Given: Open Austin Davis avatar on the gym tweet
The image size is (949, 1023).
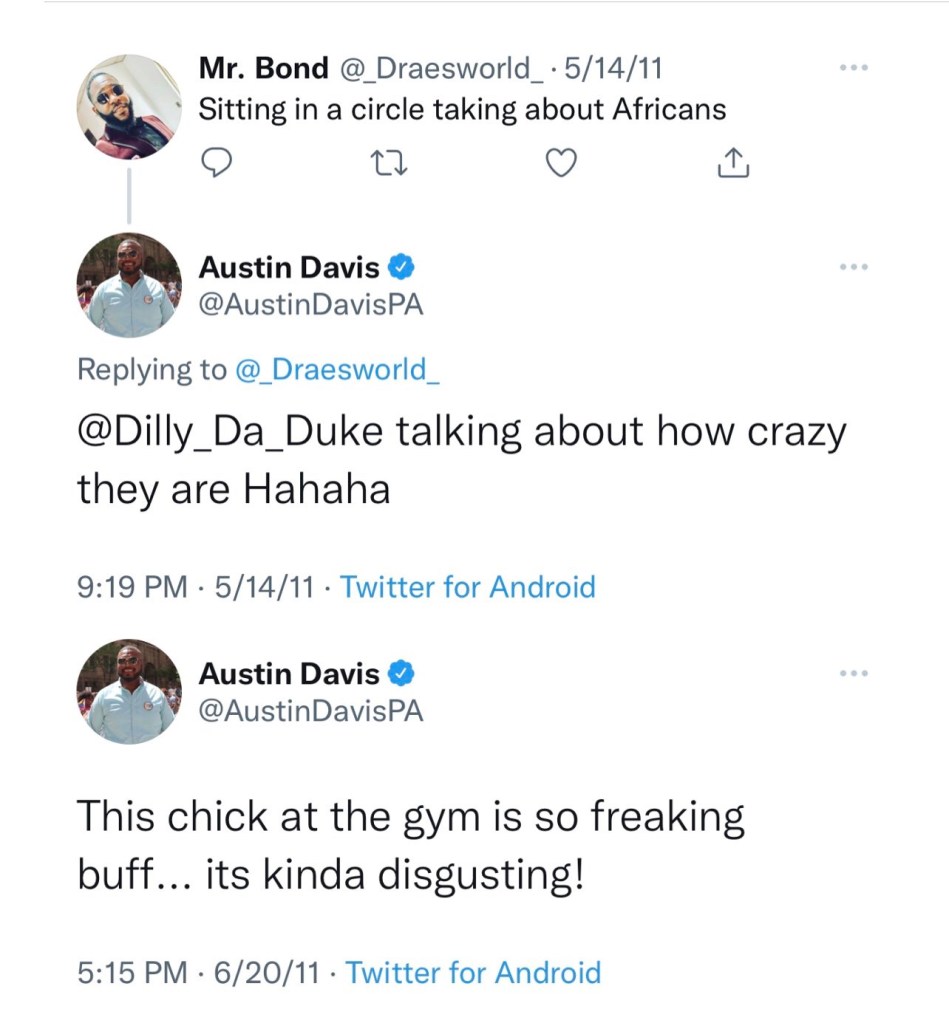Looking at the screenshot, I should point(129,692).
